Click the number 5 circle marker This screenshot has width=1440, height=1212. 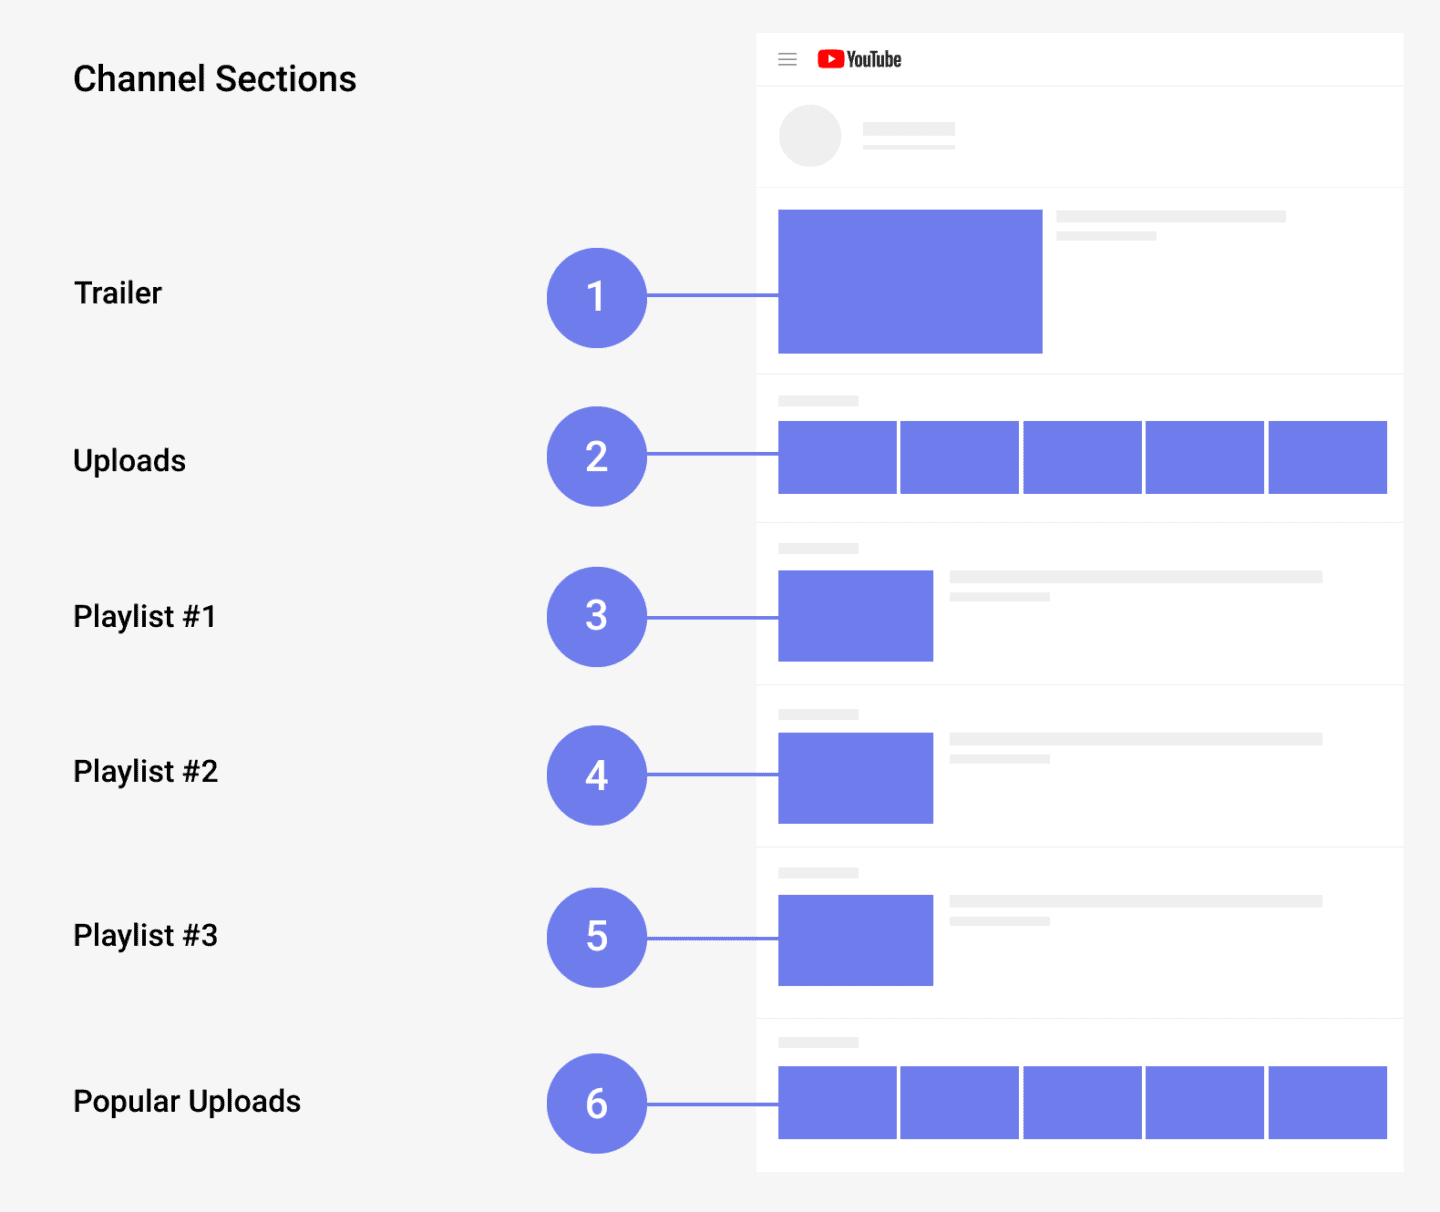click(597, 937)
